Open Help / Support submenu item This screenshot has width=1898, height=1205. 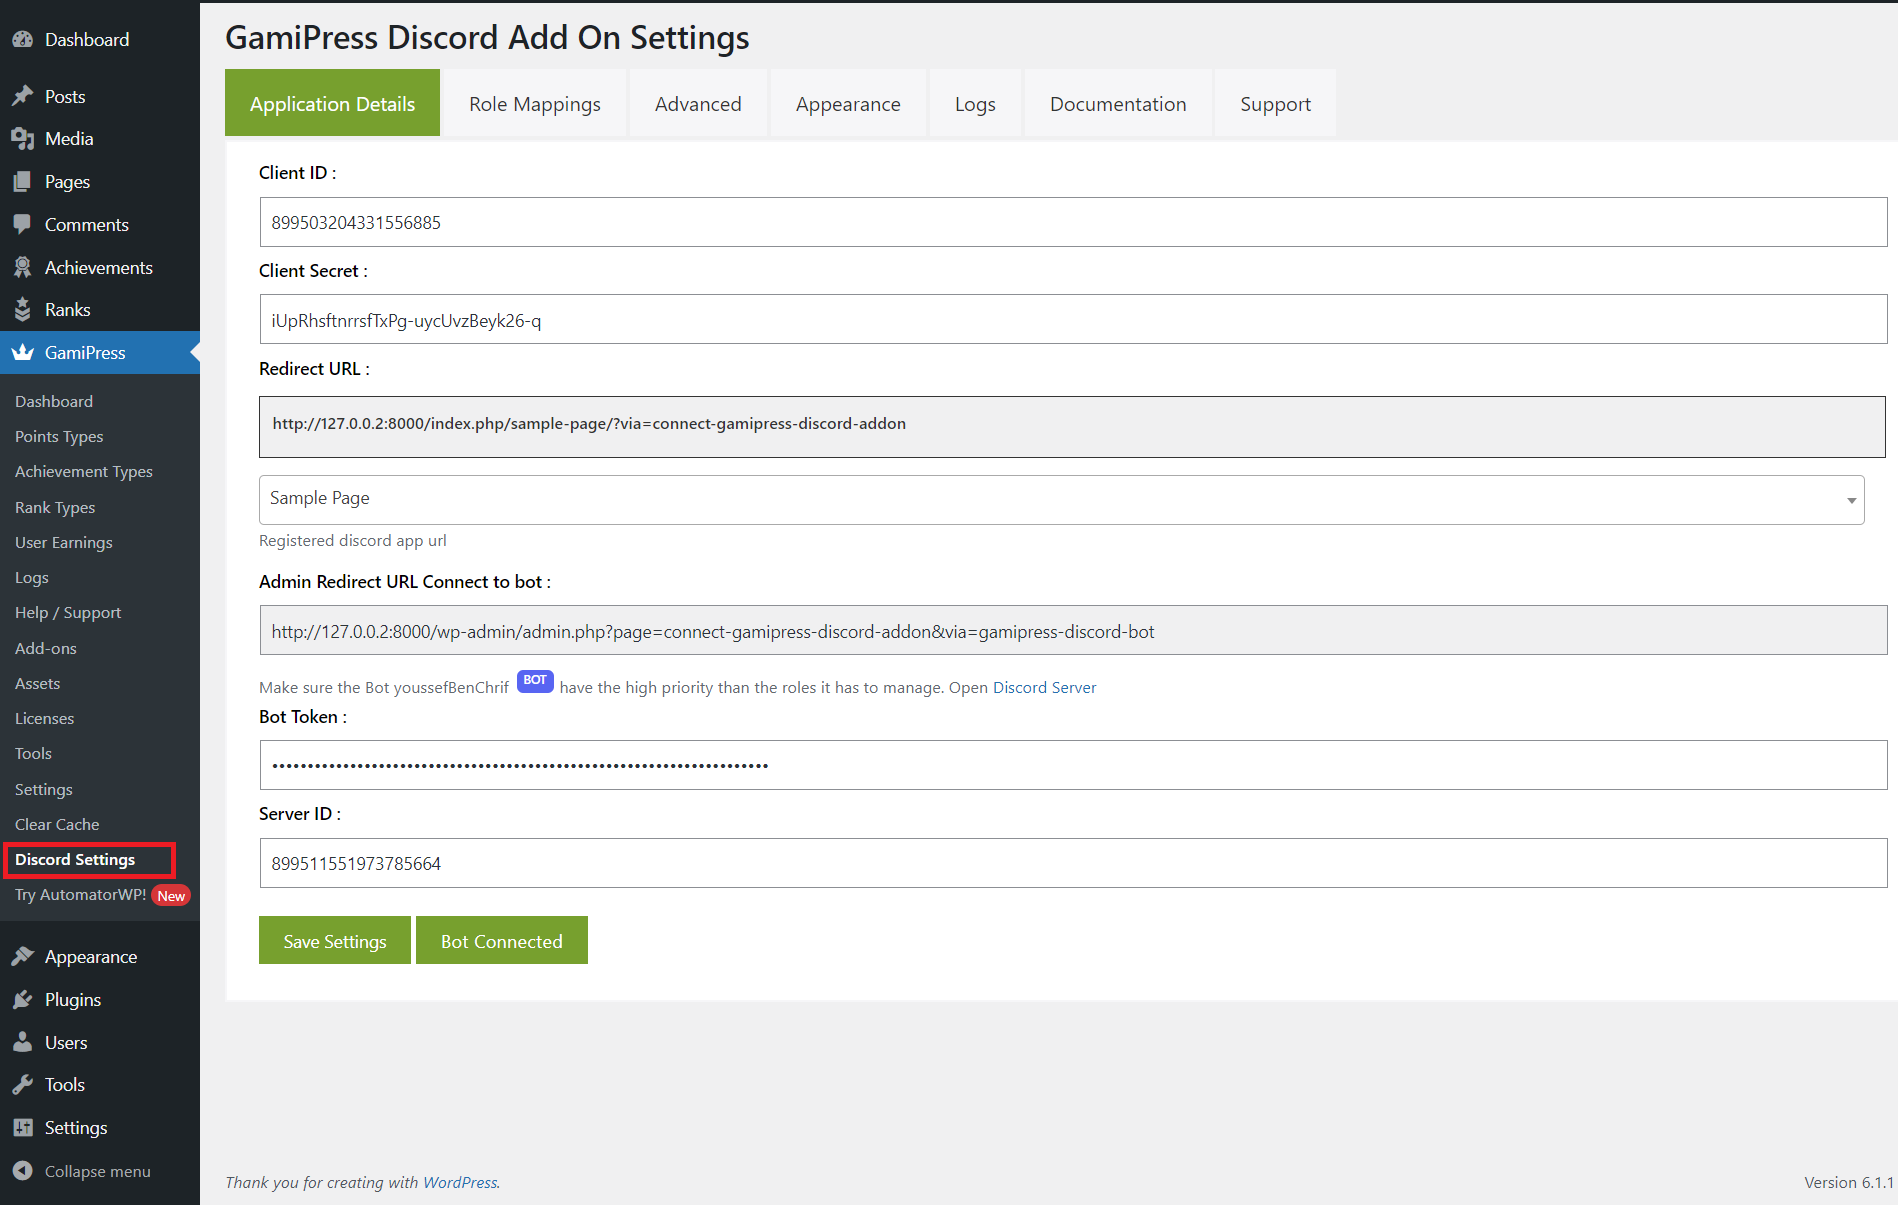coord(68,613)
